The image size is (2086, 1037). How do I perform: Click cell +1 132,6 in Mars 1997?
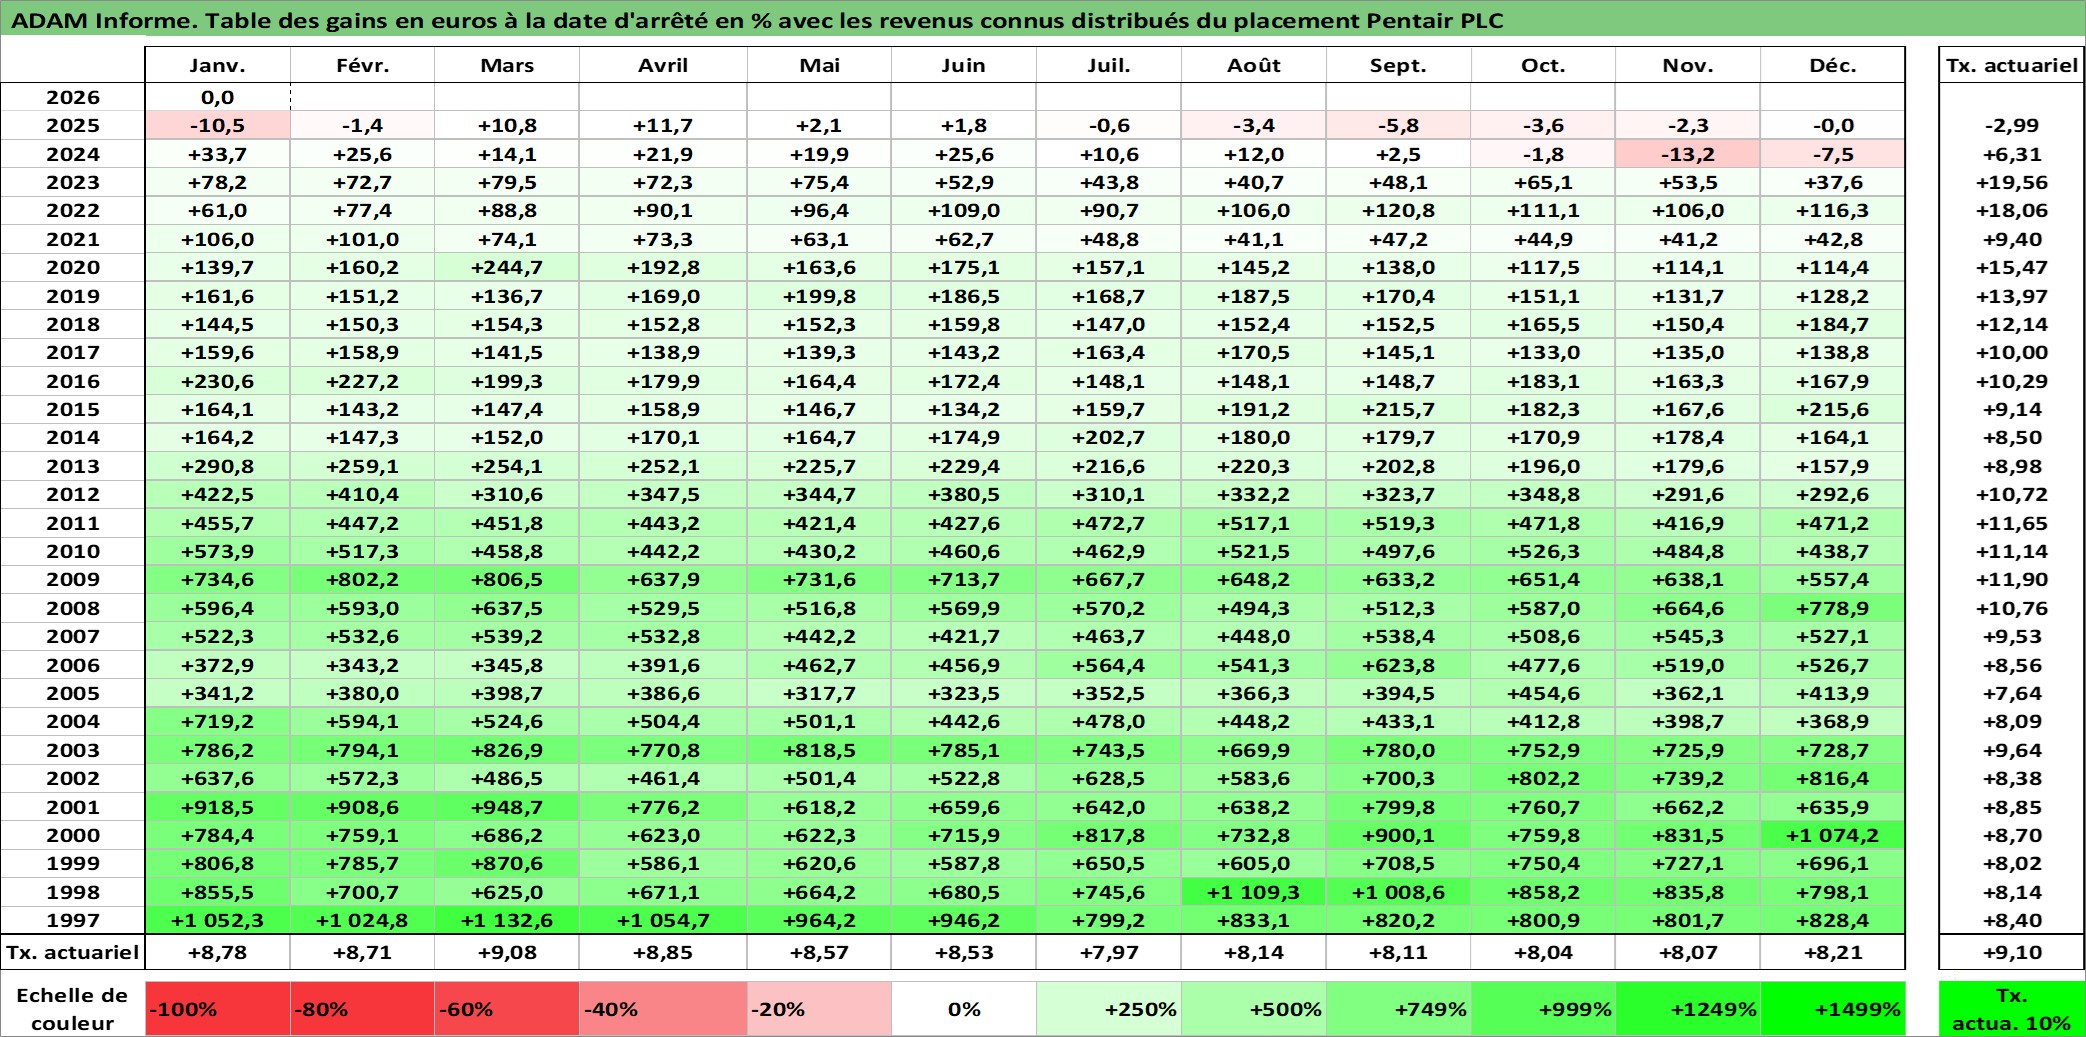coord(507,920)
